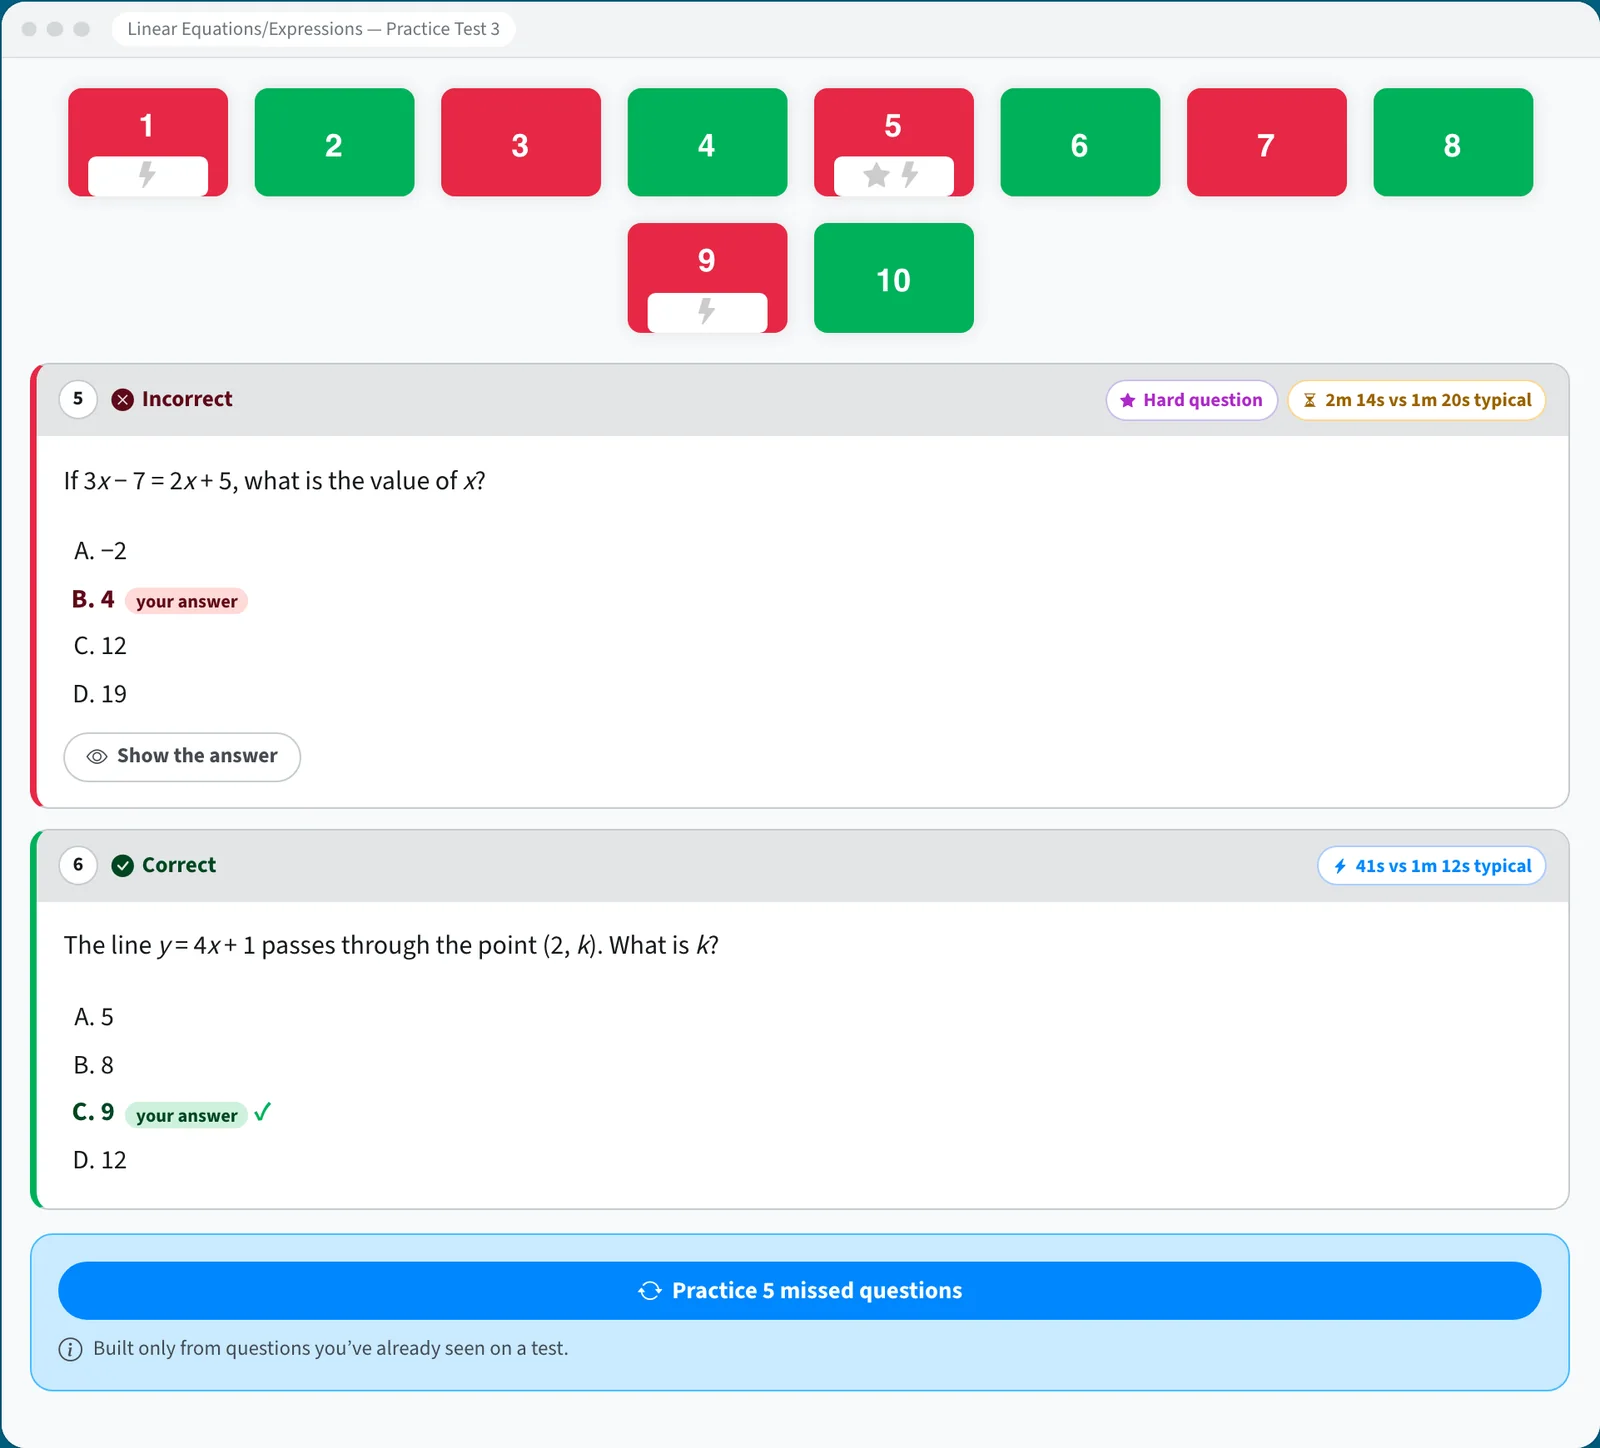Click the number 6 circle in question header
This screenshot has width=1600, height=1448.
click(78, 865)
